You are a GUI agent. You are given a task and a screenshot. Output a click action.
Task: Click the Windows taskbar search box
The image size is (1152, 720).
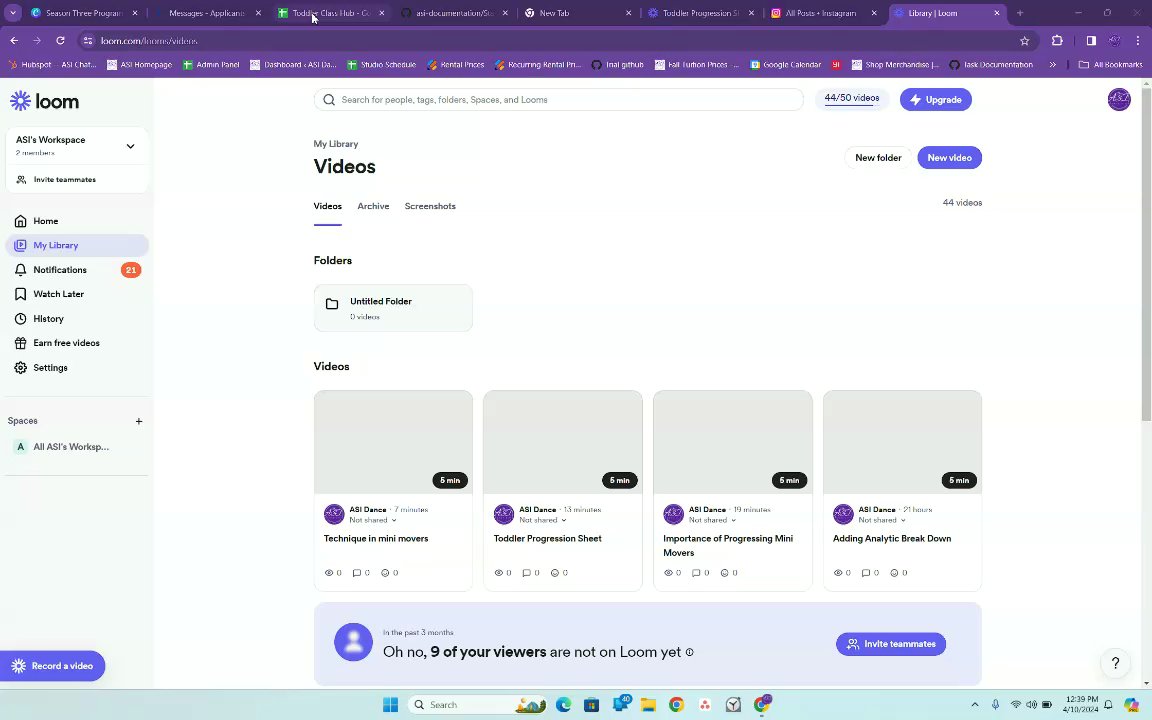tap(478, 705)
